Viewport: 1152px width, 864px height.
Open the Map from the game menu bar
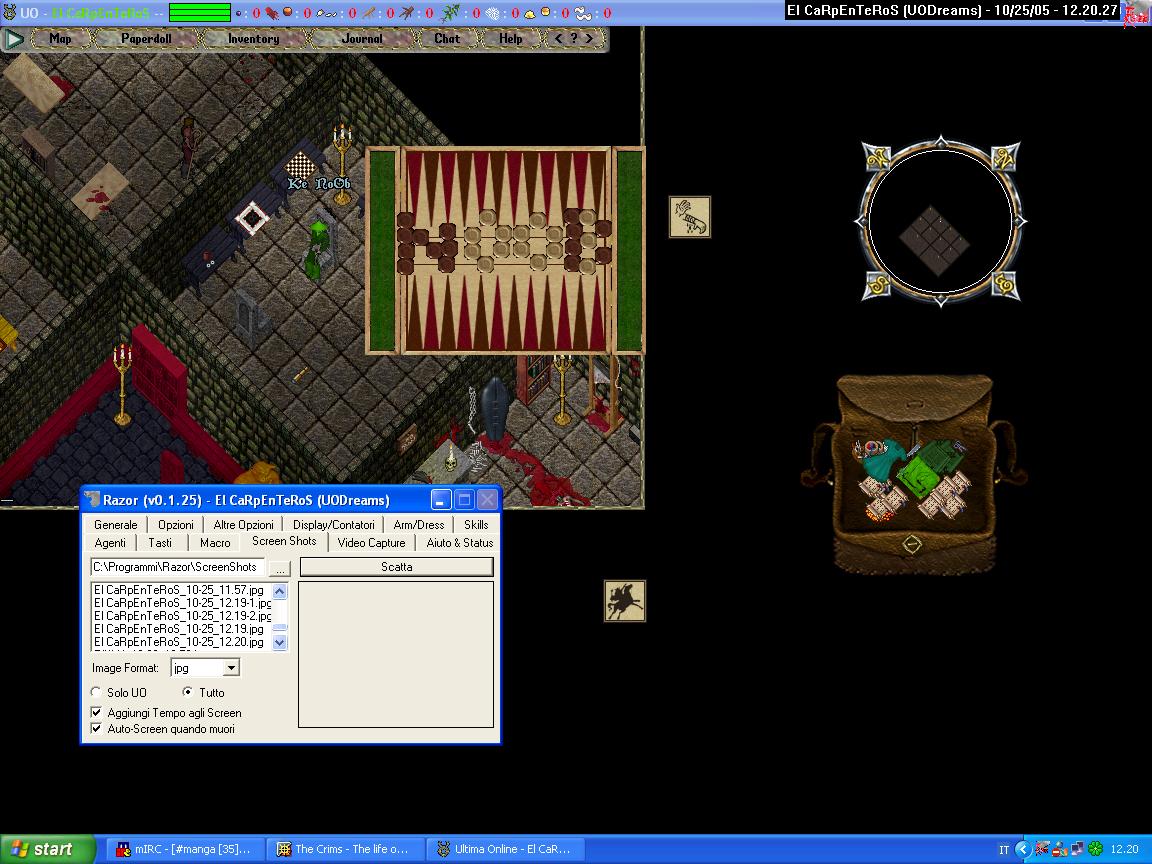pos(60,39)
